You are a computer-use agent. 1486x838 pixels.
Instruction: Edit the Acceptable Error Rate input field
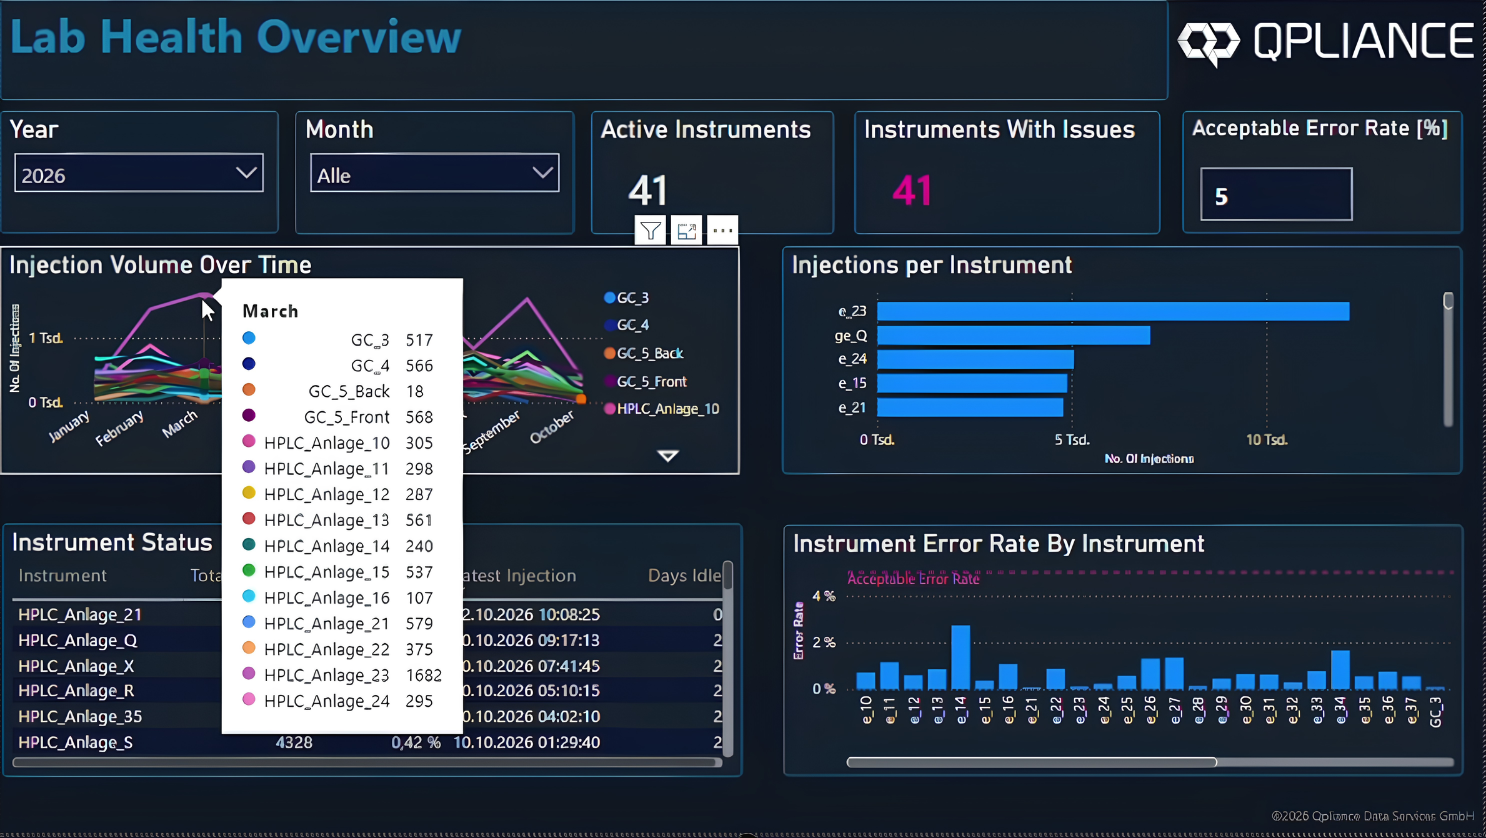[x=1276, y=194]
